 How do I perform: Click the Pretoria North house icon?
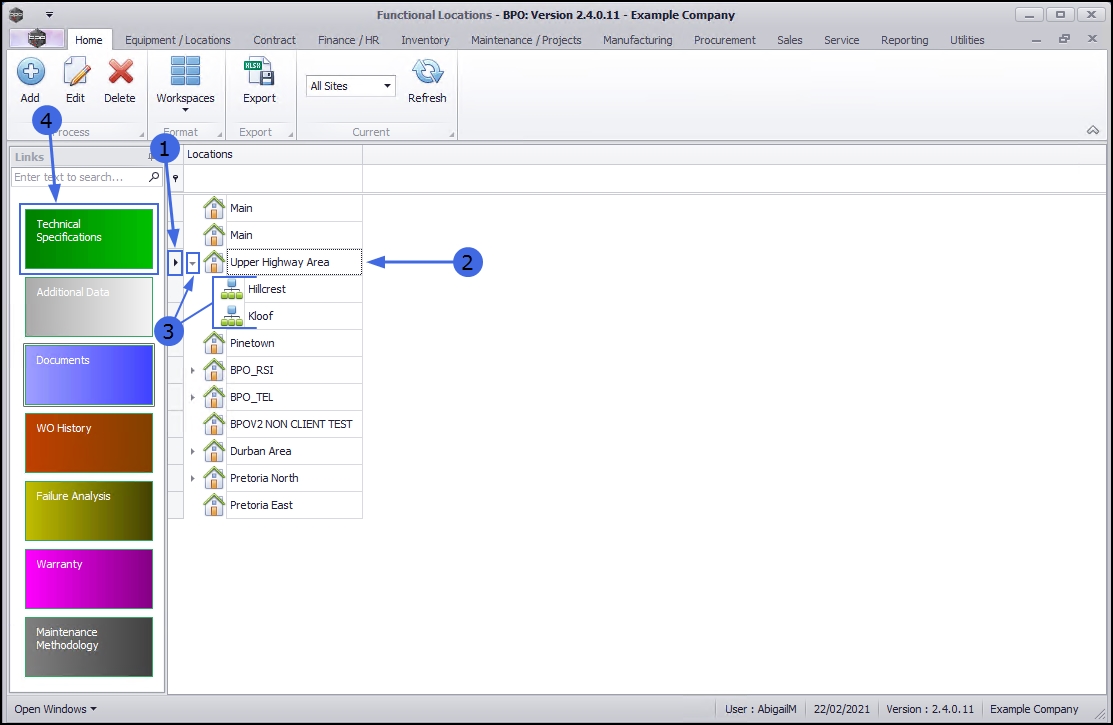(x=214, y=478)
